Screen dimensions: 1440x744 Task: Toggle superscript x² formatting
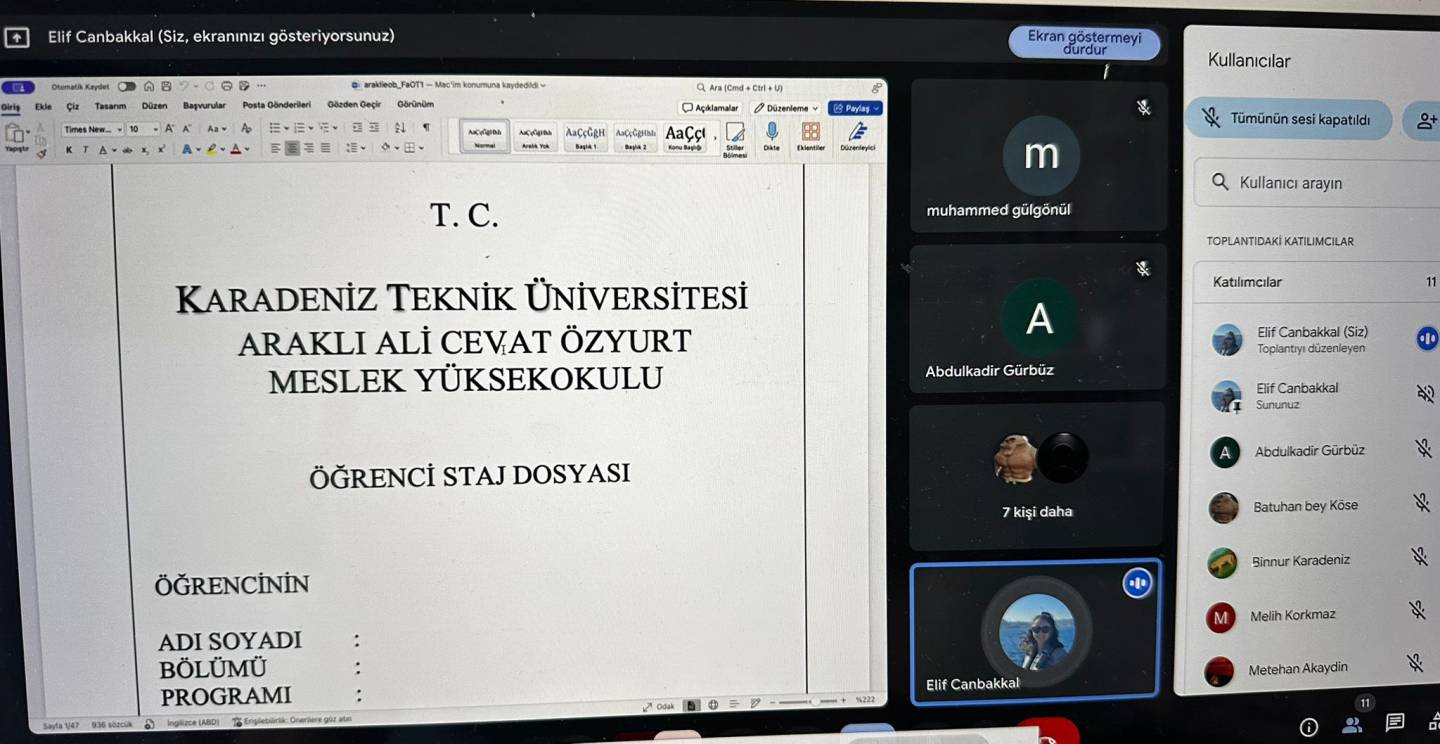pyautogui.click(x=160, y=150)
